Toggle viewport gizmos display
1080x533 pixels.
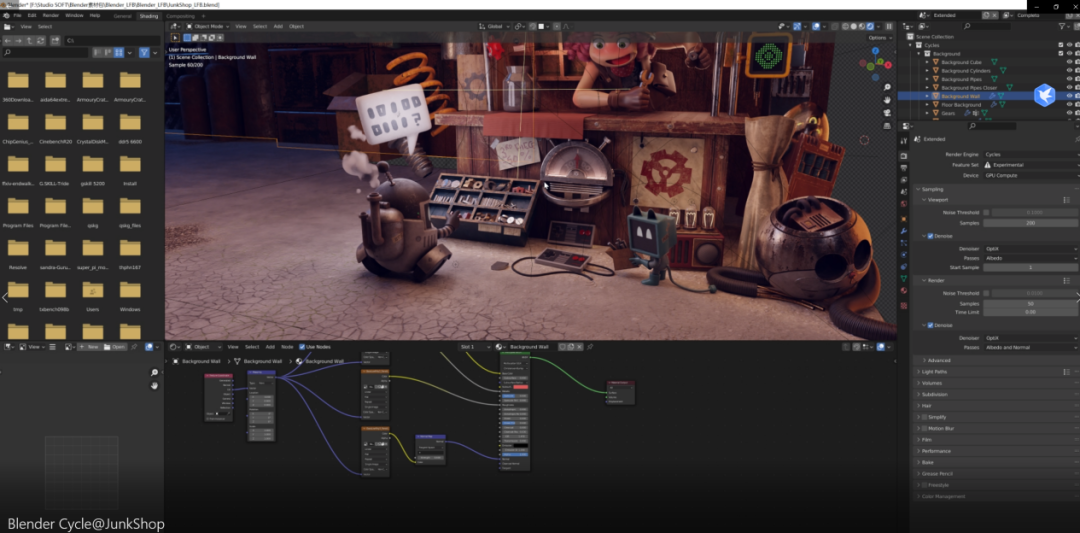(x=797, y=26)
